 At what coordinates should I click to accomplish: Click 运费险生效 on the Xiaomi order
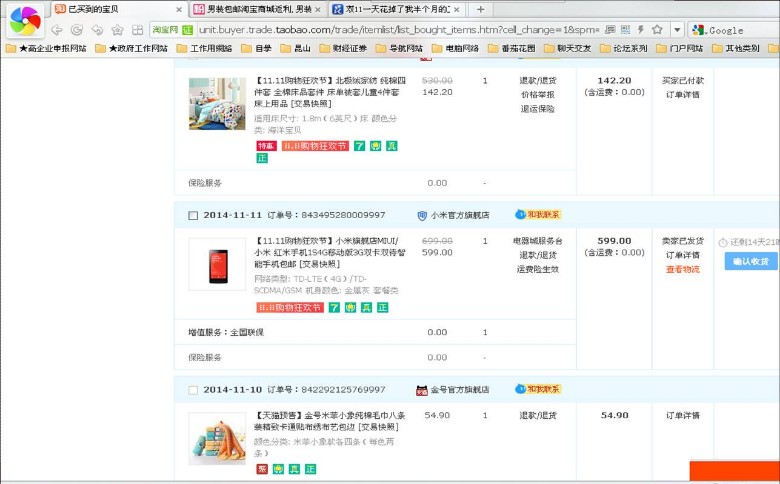[538, 269]
